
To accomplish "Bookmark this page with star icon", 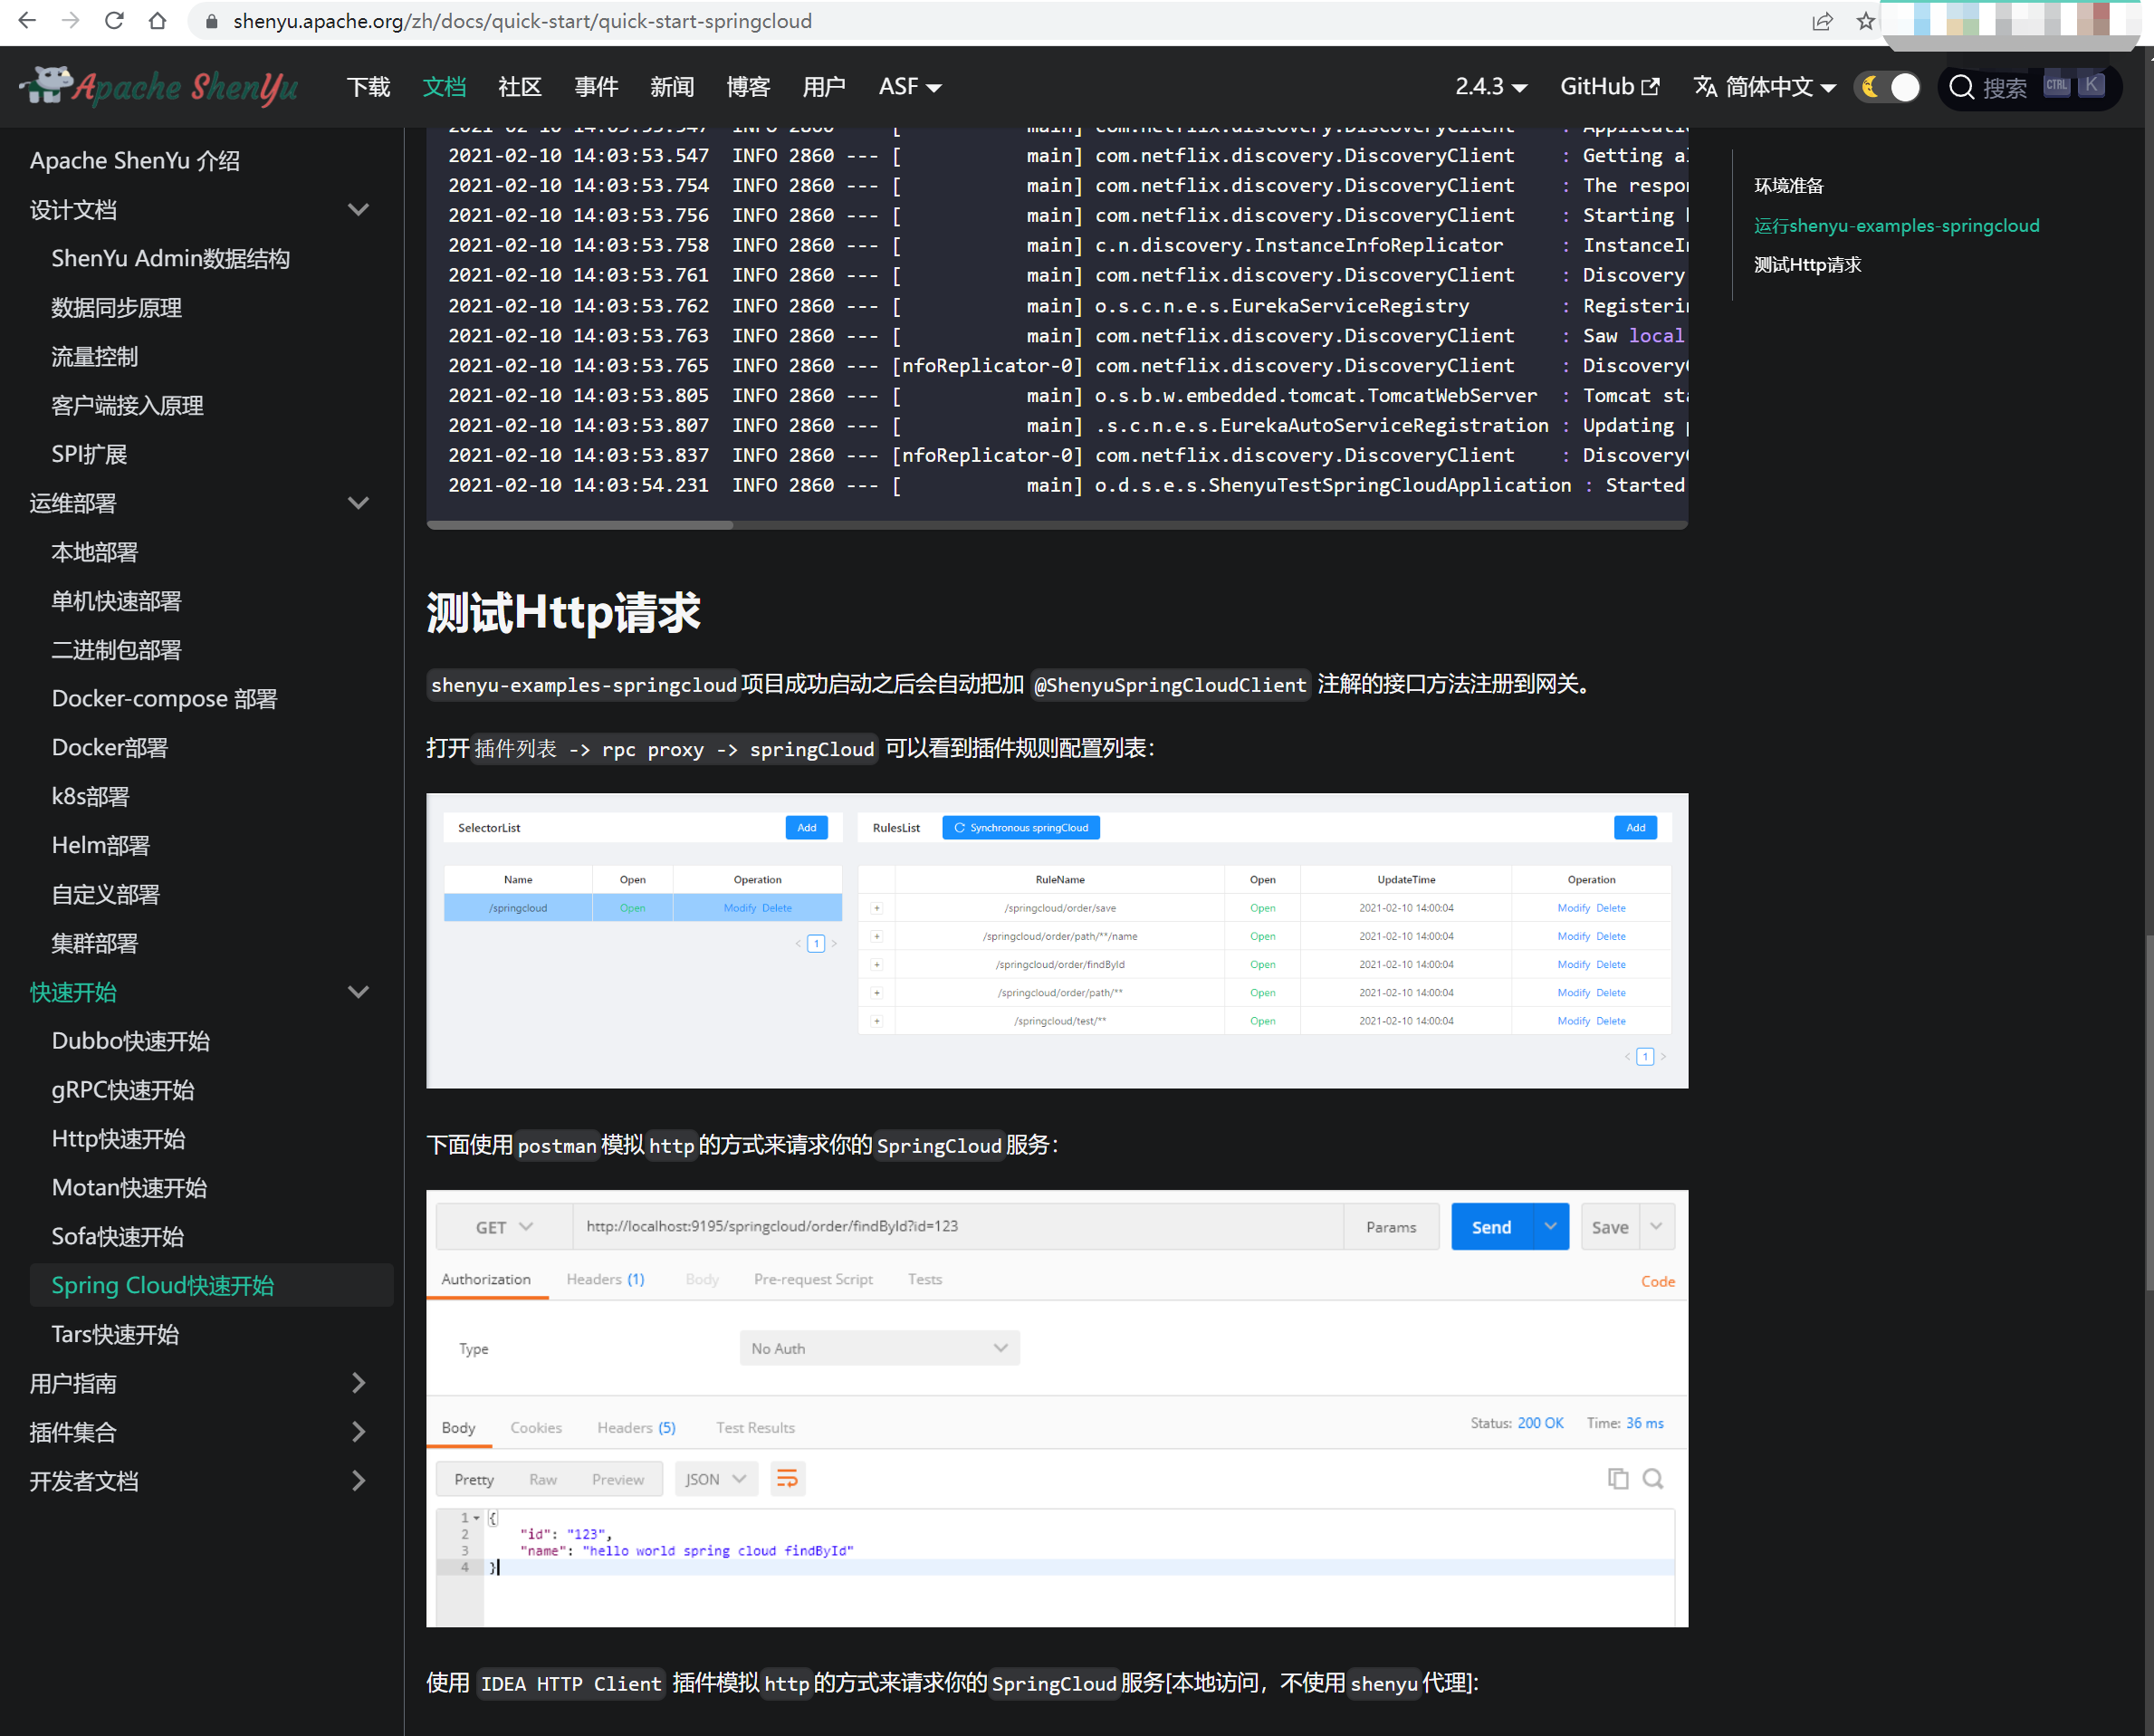I will tap(1865, 21).
